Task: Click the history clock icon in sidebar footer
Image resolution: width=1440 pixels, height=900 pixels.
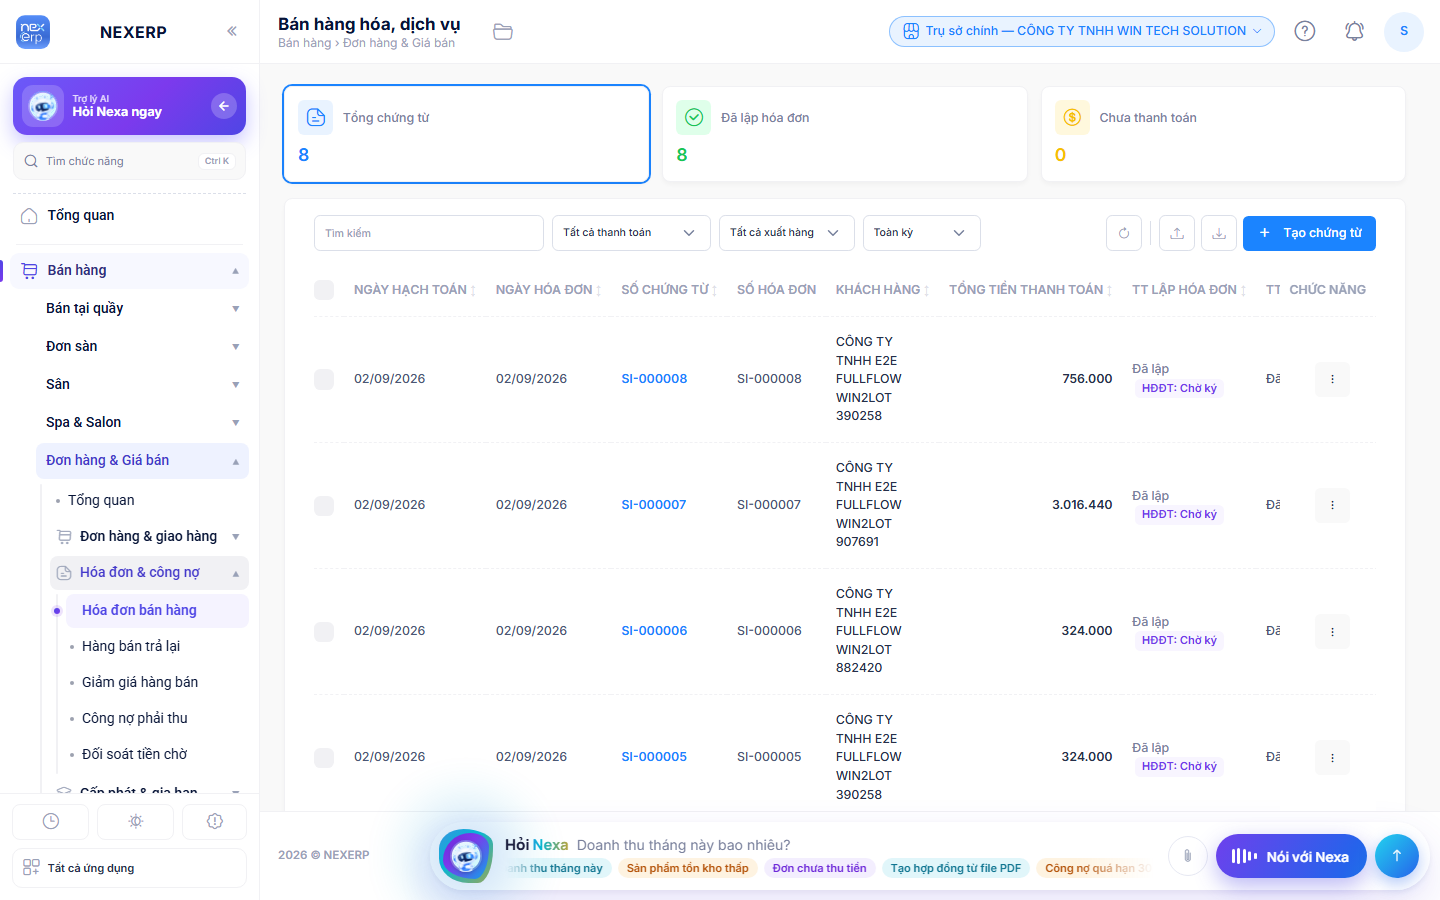Action: pyautogui.click(x=51, y=821)
